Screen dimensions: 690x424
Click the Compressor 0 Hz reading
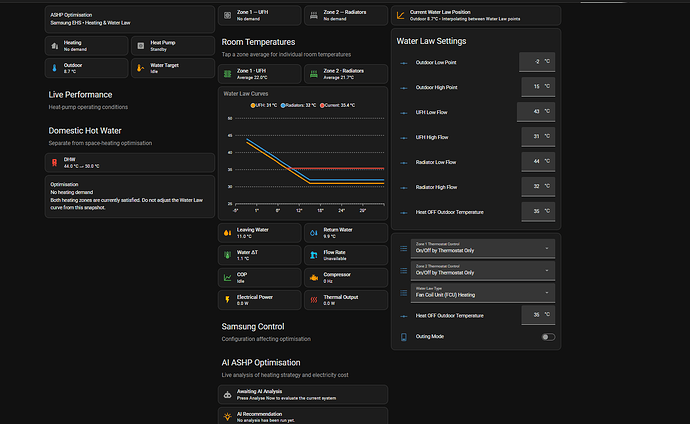(x=328, y=281)
